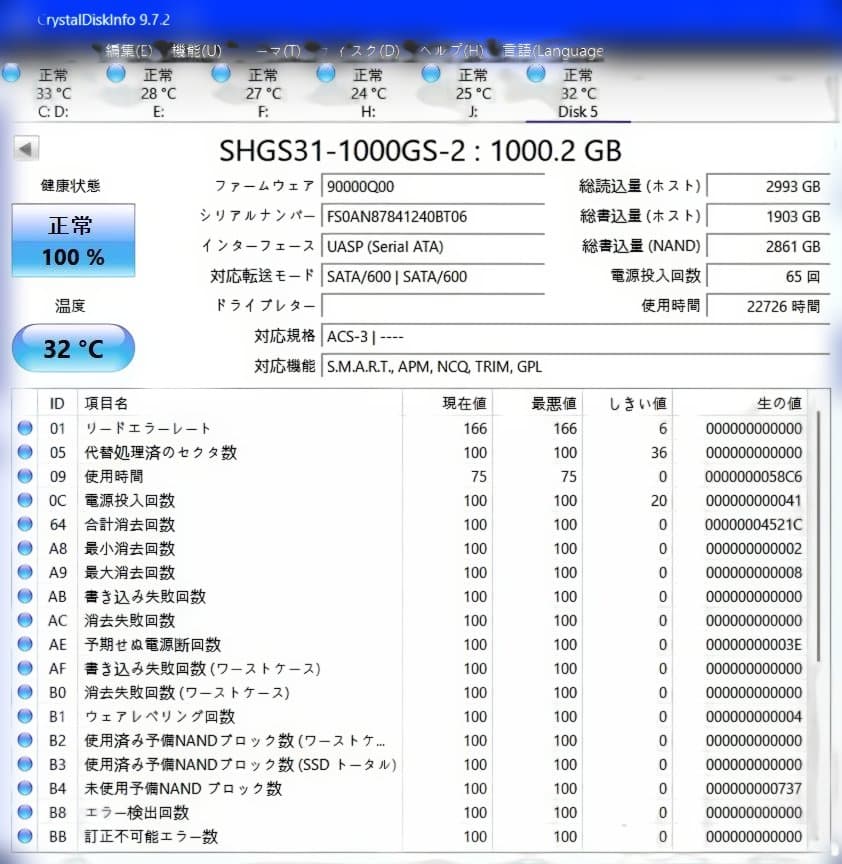Open the 編集(E) menu
The height and width of the screenshot is (864, 842).
(x=127, y=50)
